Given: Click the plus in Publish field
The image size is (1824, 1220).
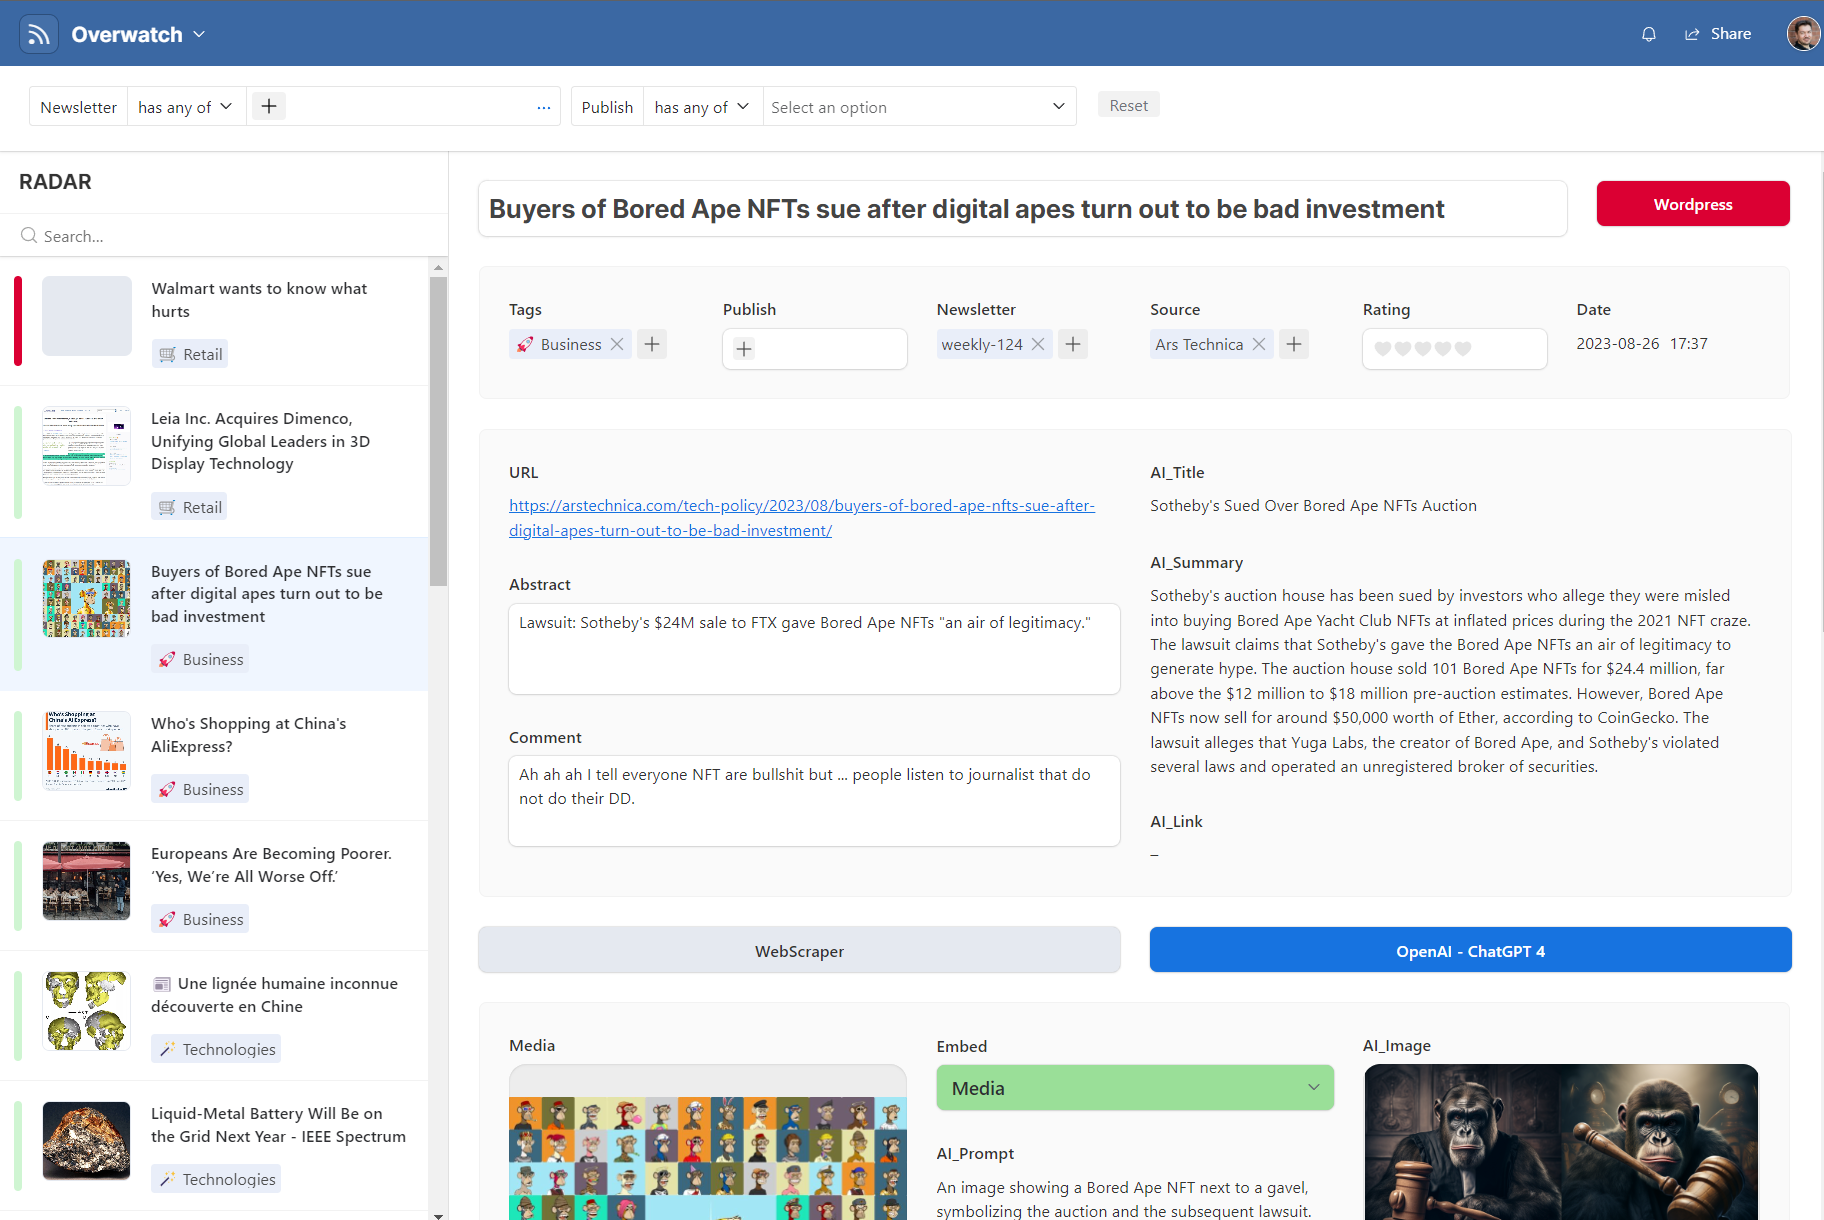Looking at the screenshot, I should [x=744, y=349].
